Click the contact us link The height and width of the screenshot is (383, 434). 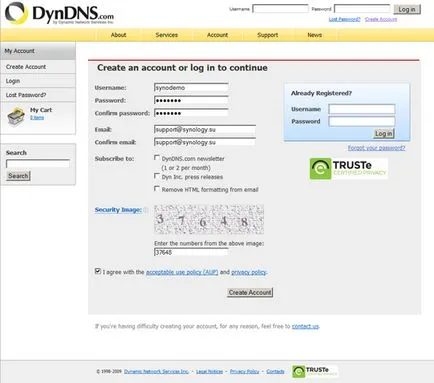pos(305,326)
